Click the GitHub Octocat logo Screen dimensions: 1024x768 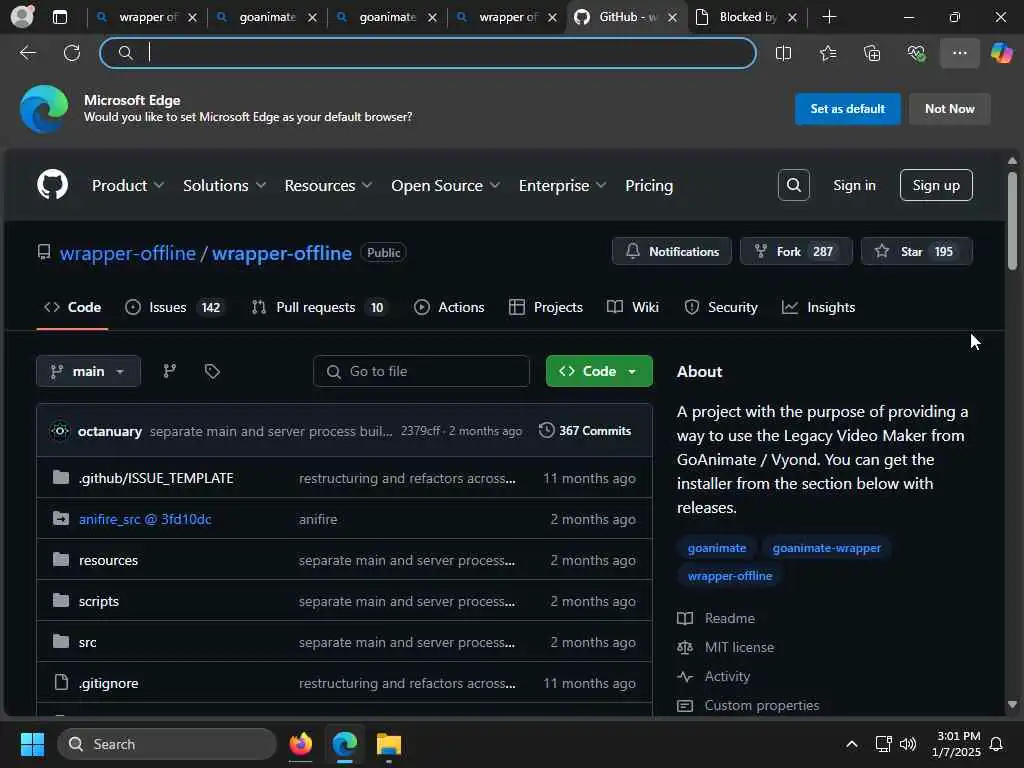pyautogui.click(x=52, y=185)
